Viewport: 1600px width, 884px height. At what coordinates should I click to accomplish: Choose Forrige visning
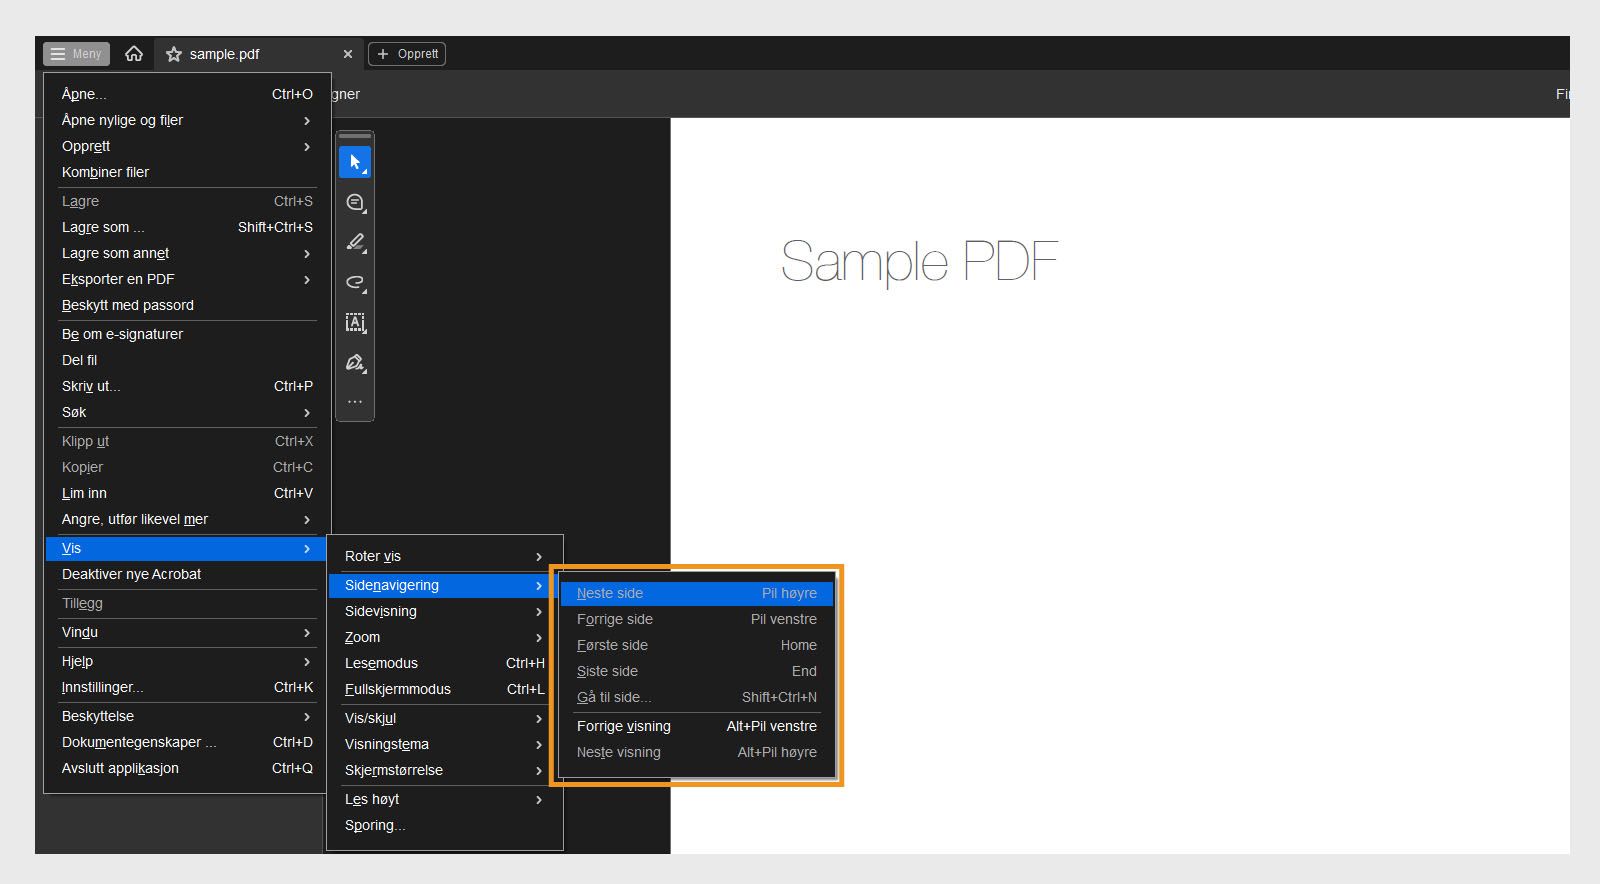point(697,726)
